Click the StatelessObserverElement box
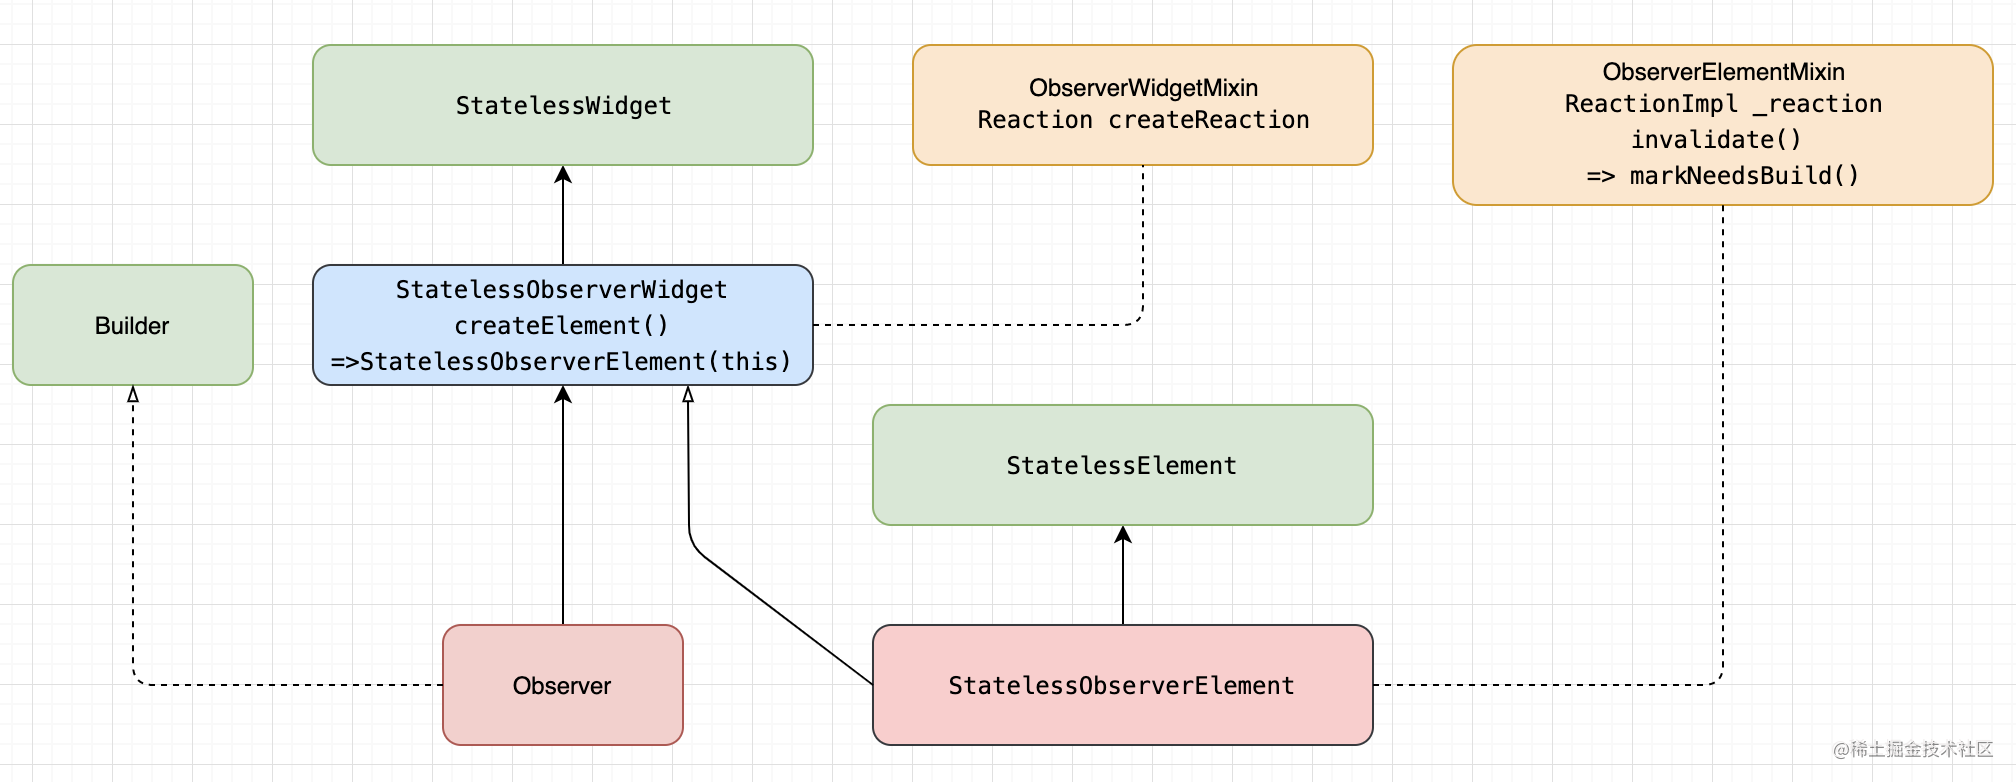The height and width of the screenshot is (782, 2016). 1123,685
